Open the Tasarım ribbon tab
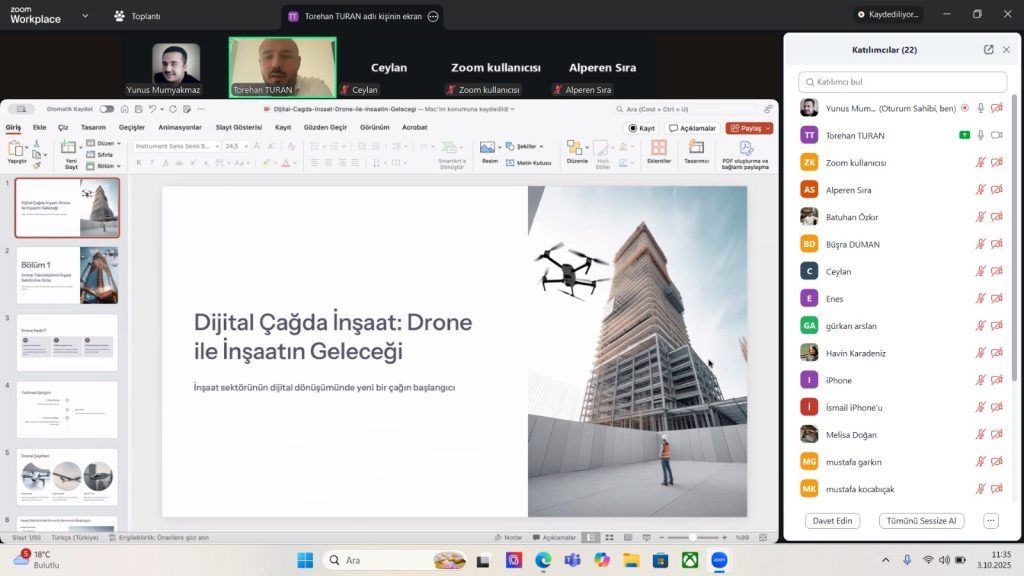 [x=93, y=128]
